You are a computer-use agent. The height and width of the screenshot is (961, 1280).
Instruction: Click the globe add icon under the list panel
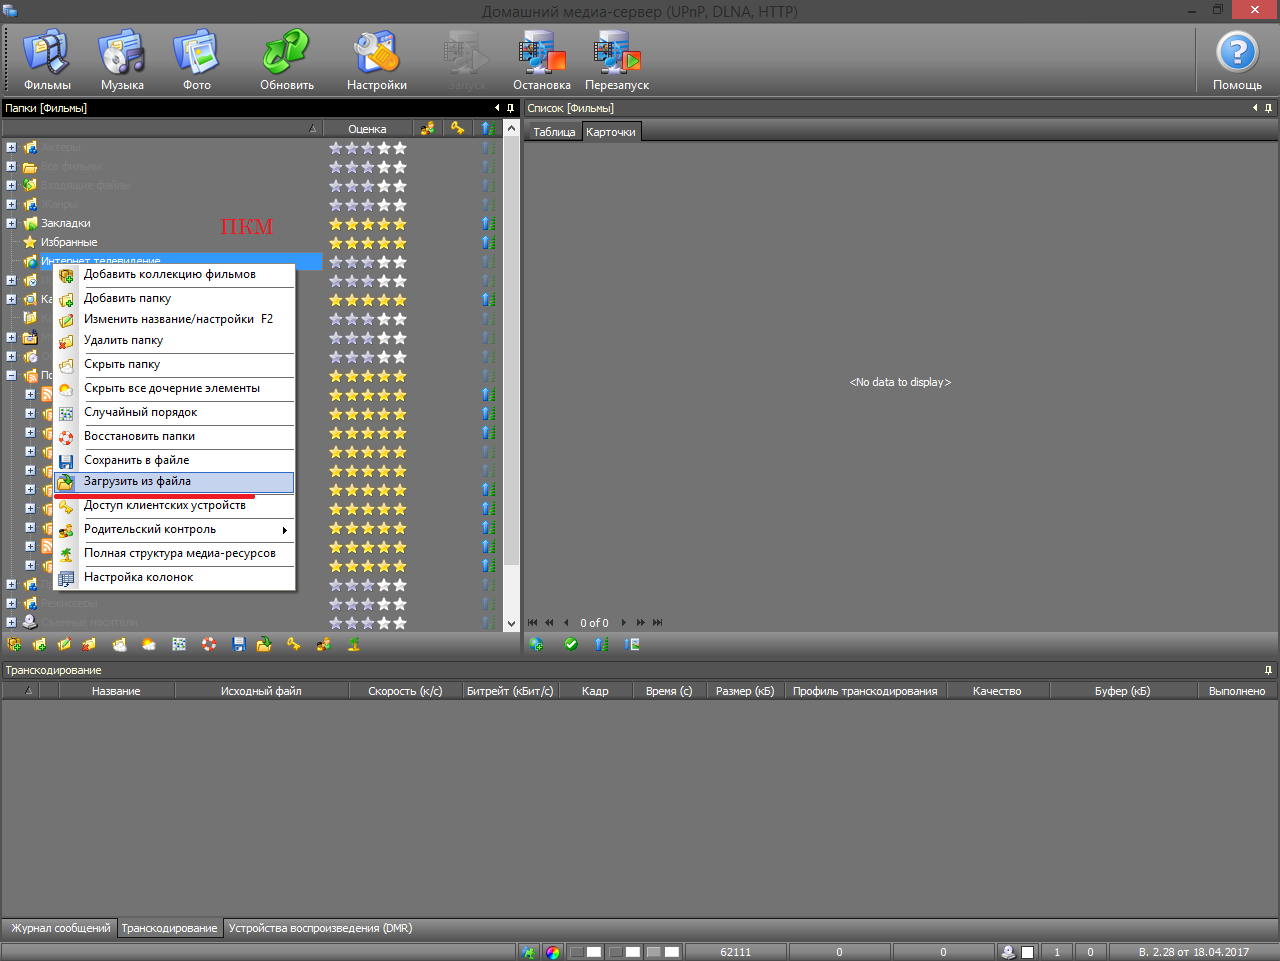[537, 645]
